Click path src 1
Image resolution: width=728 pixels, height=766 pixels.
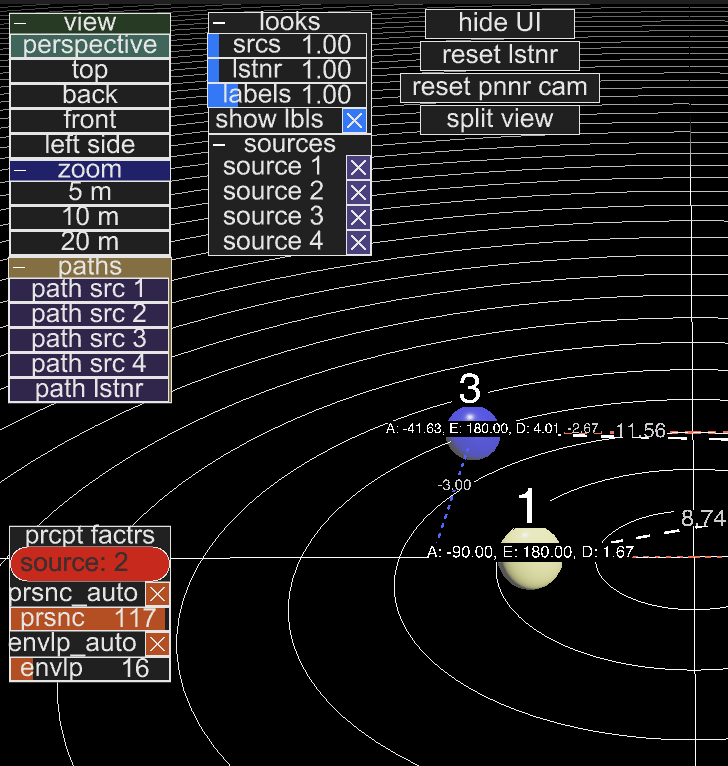89,289
